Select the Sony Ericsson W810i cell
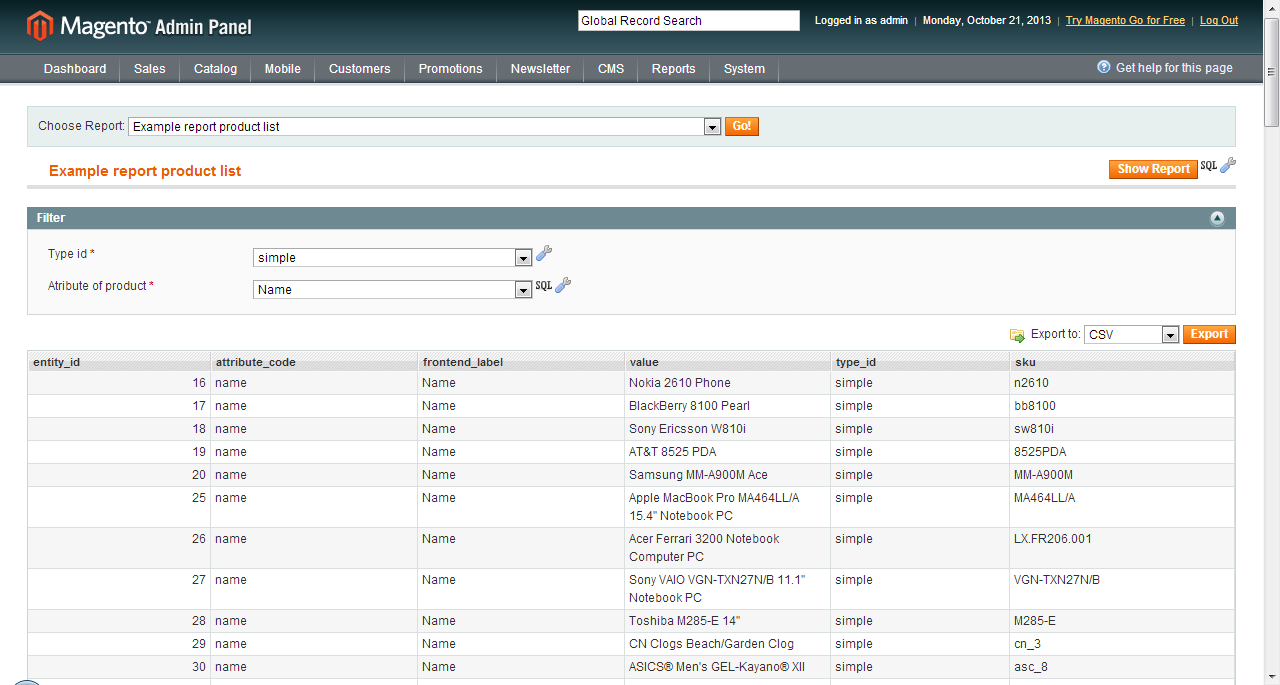 728,429
